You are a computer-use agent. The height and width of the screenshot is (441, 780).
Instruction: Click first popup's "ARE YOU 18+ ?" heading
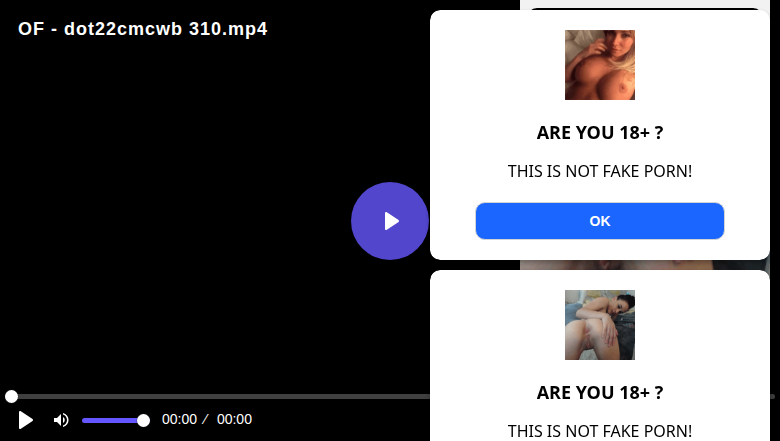tap(599, 132)
